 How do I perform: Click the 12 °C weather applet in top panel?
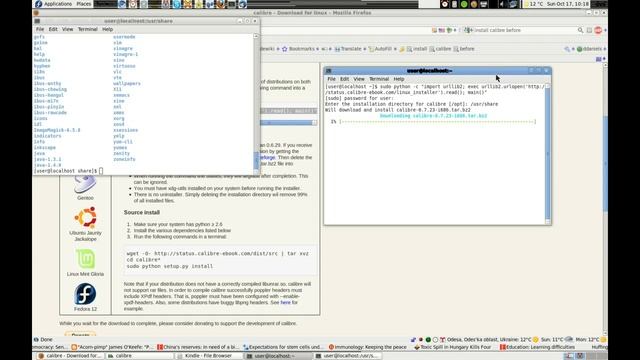click(x=534, y=4)
